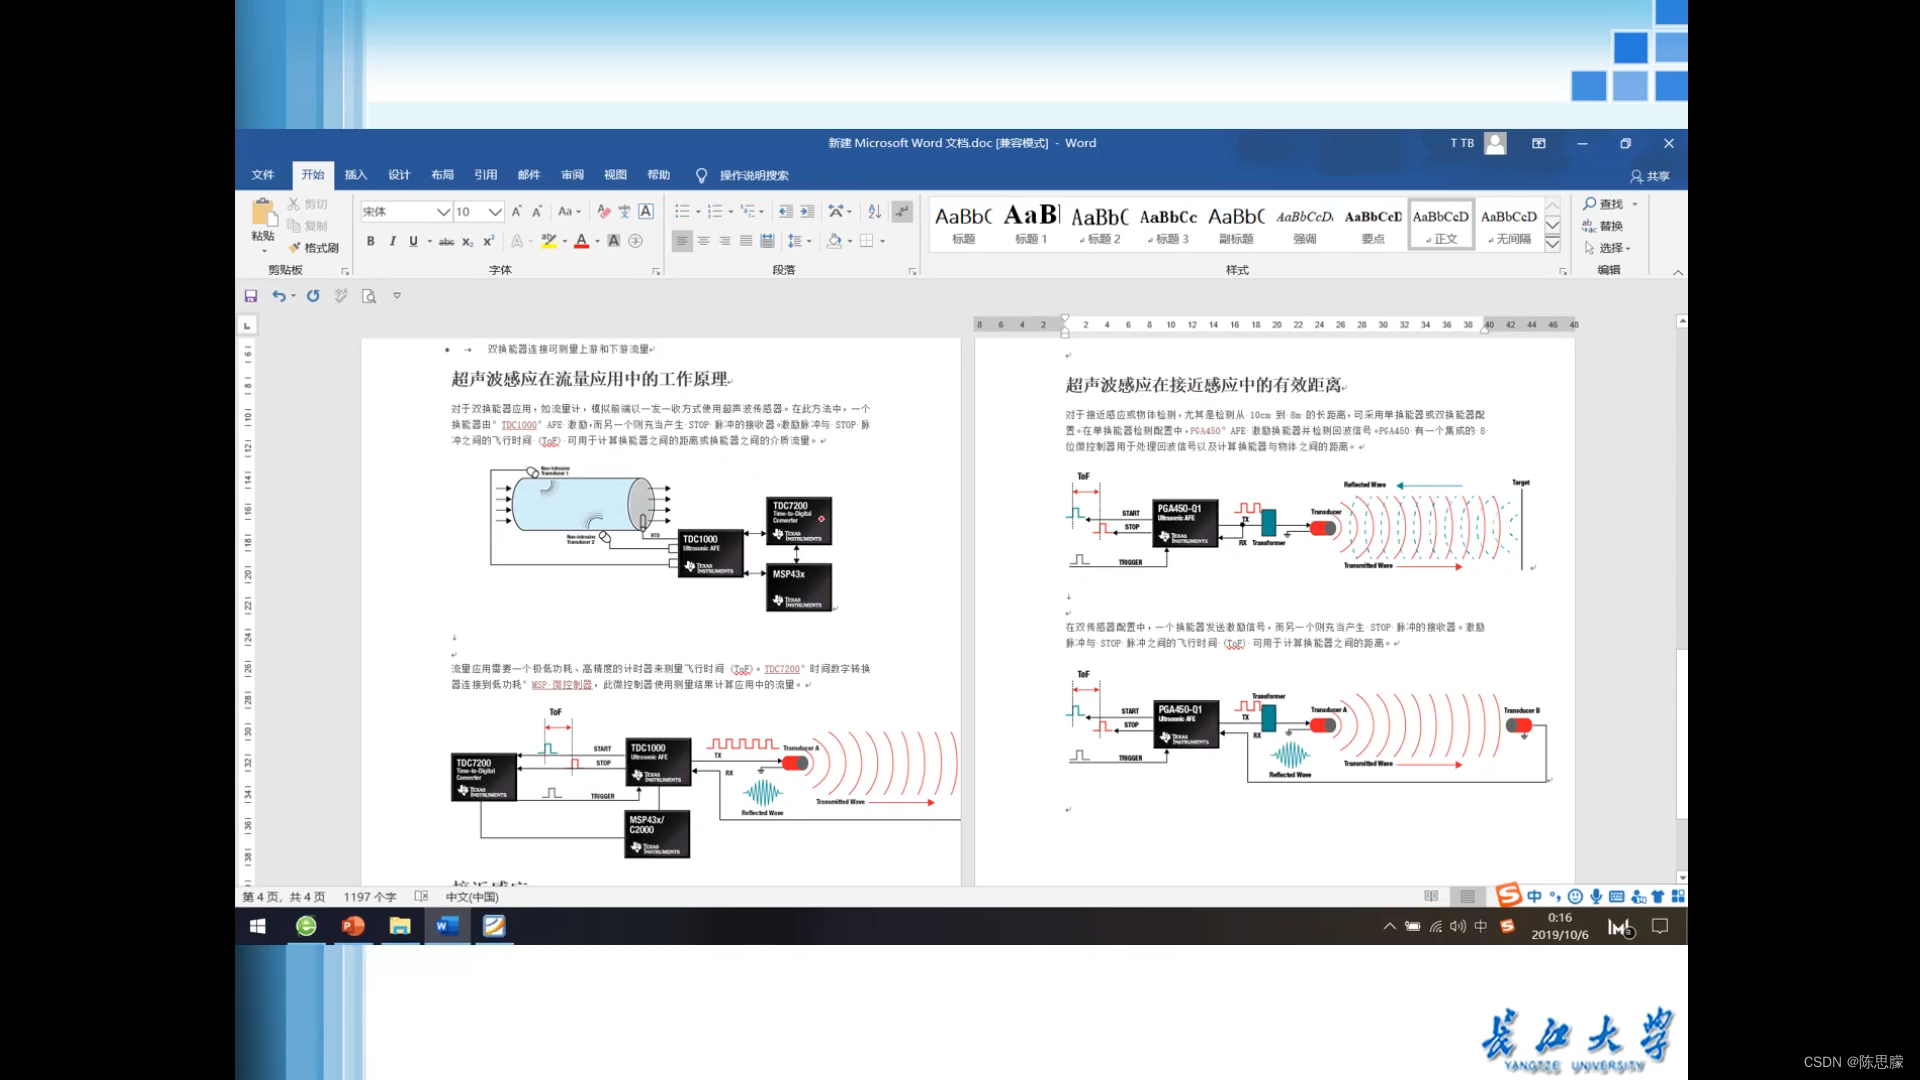Toggle italic formatting
The width and height of the screenshot is (1920, 1080).
click(392, 241)
